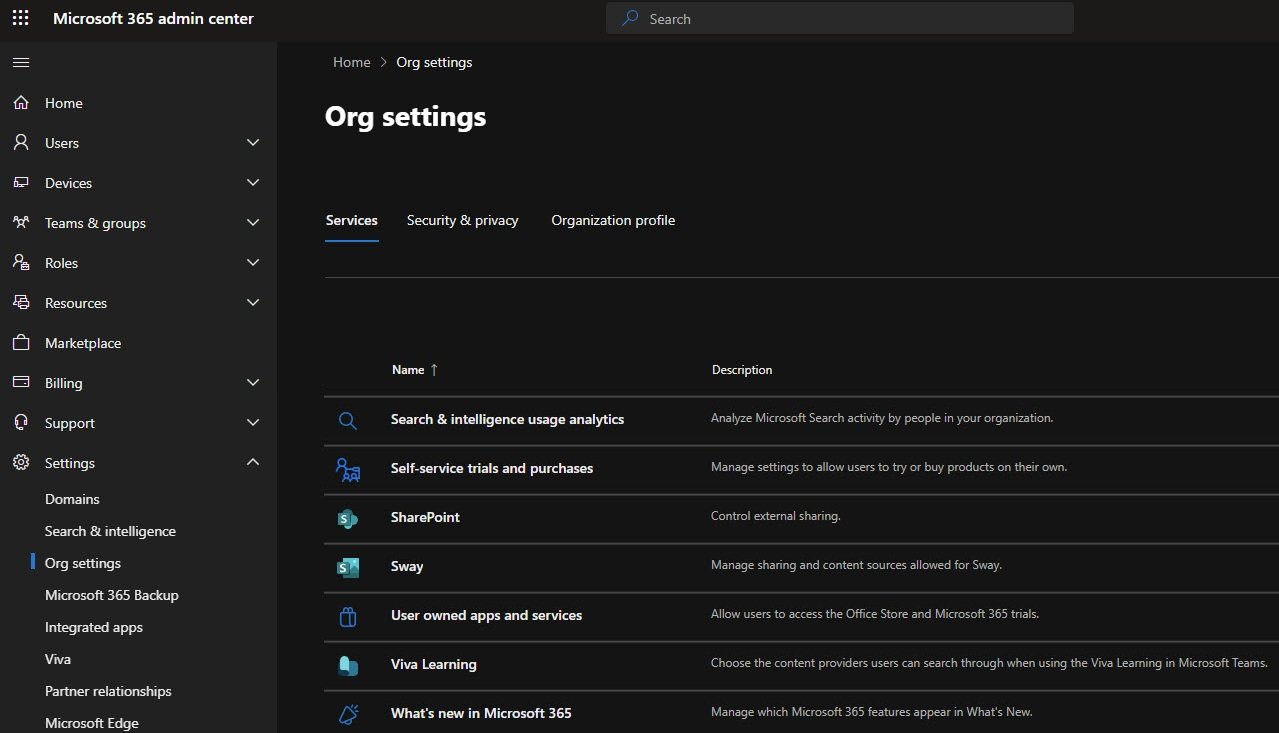Click the Viva Learning icon

(347, 665)
